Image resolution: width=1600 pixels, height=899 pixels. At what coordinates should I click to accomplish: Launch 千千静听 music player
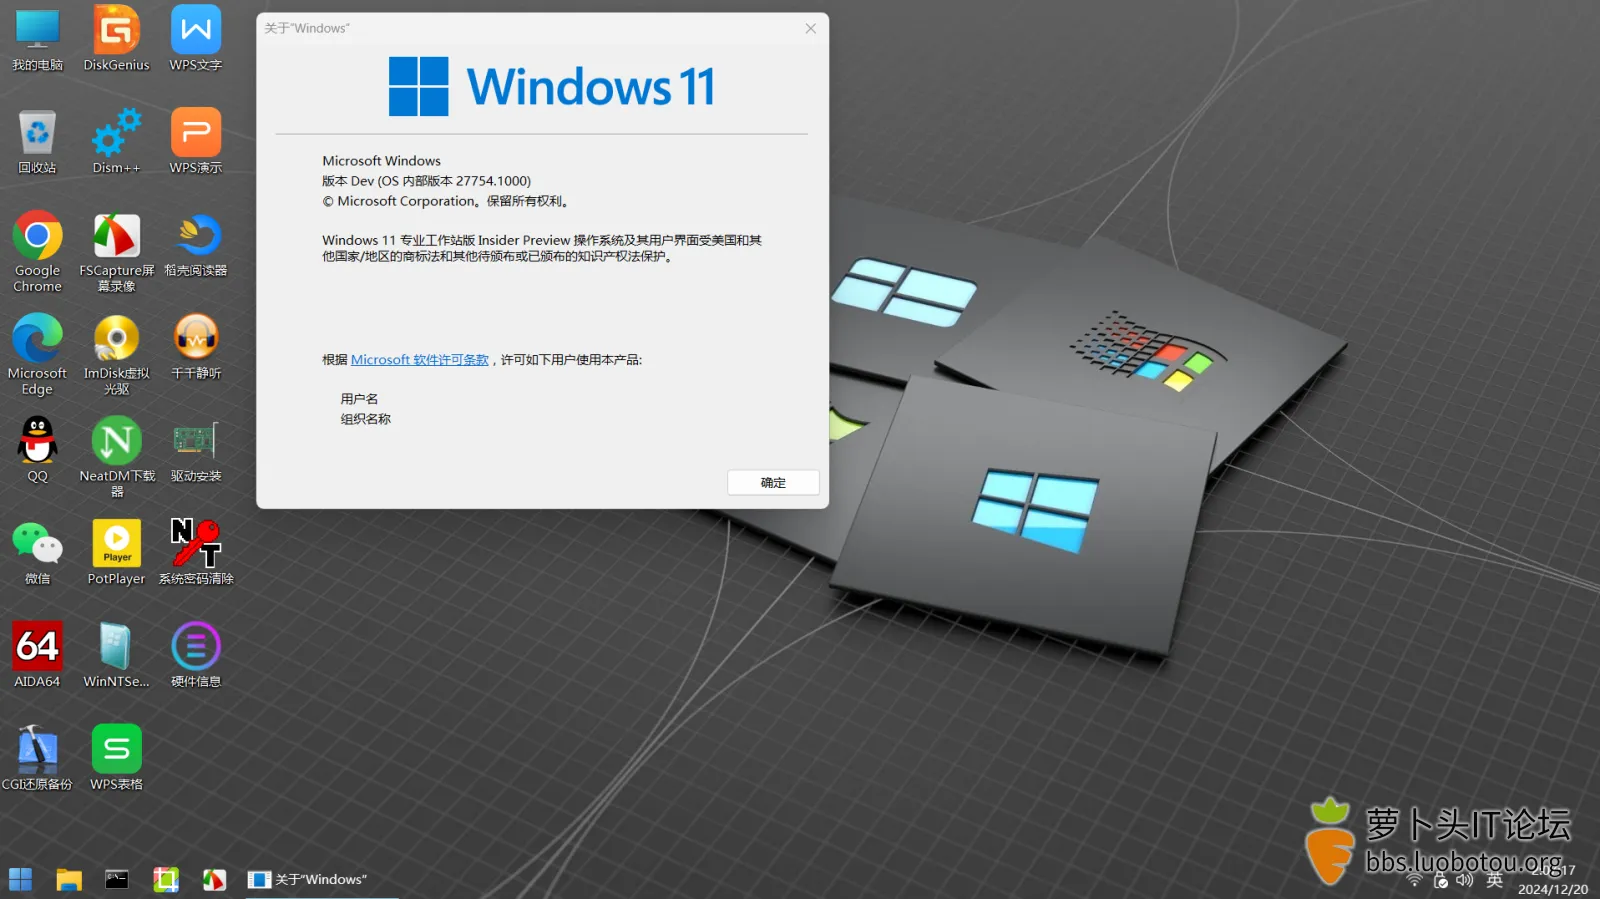[x=196, y=347]
